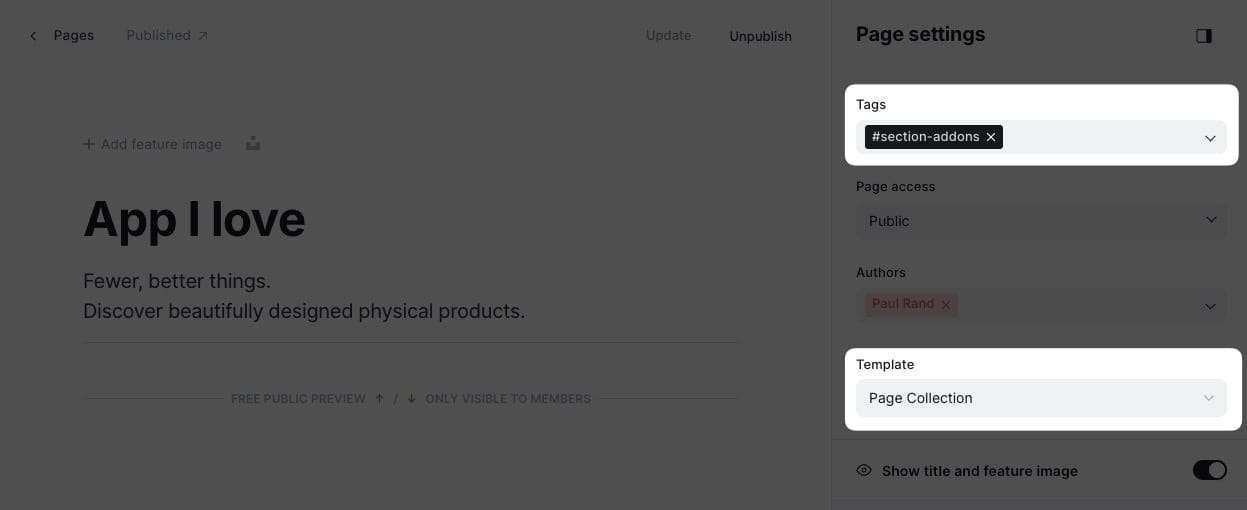Click the public preview up arrow
1247x510 pixels.
click(379, 399)
